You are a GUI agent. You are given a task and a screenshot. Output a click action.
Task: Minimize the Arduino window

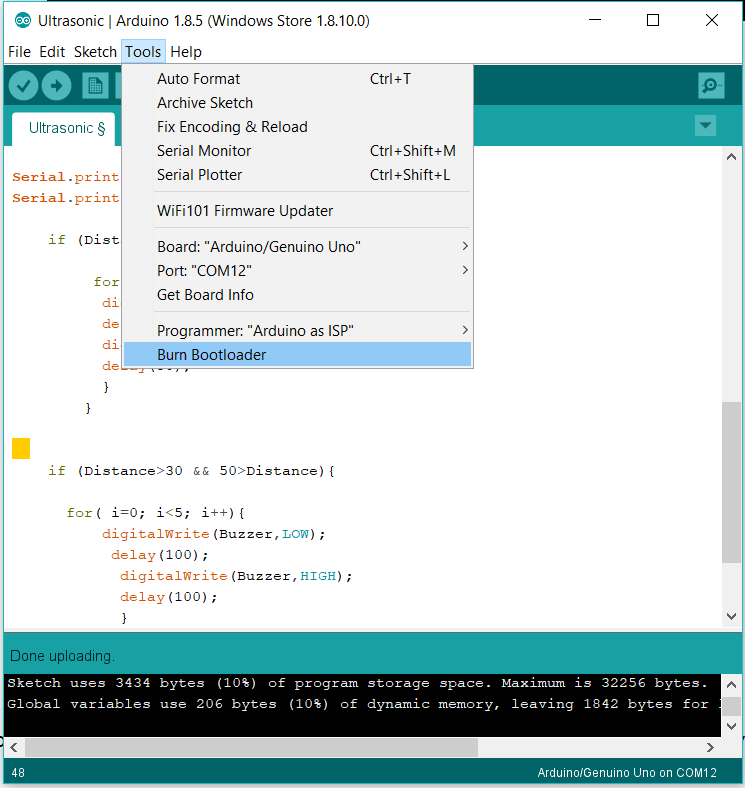(x=595, y=20)
